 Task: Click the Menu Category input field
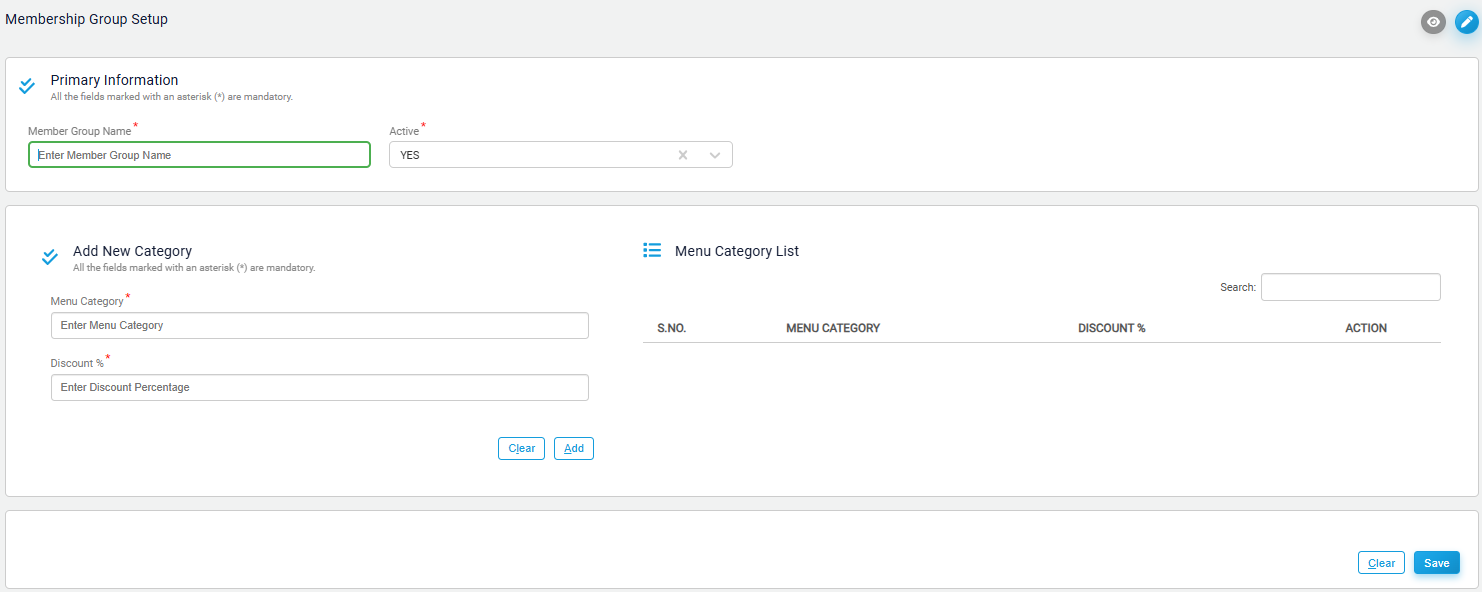click(x=319, y=325)
